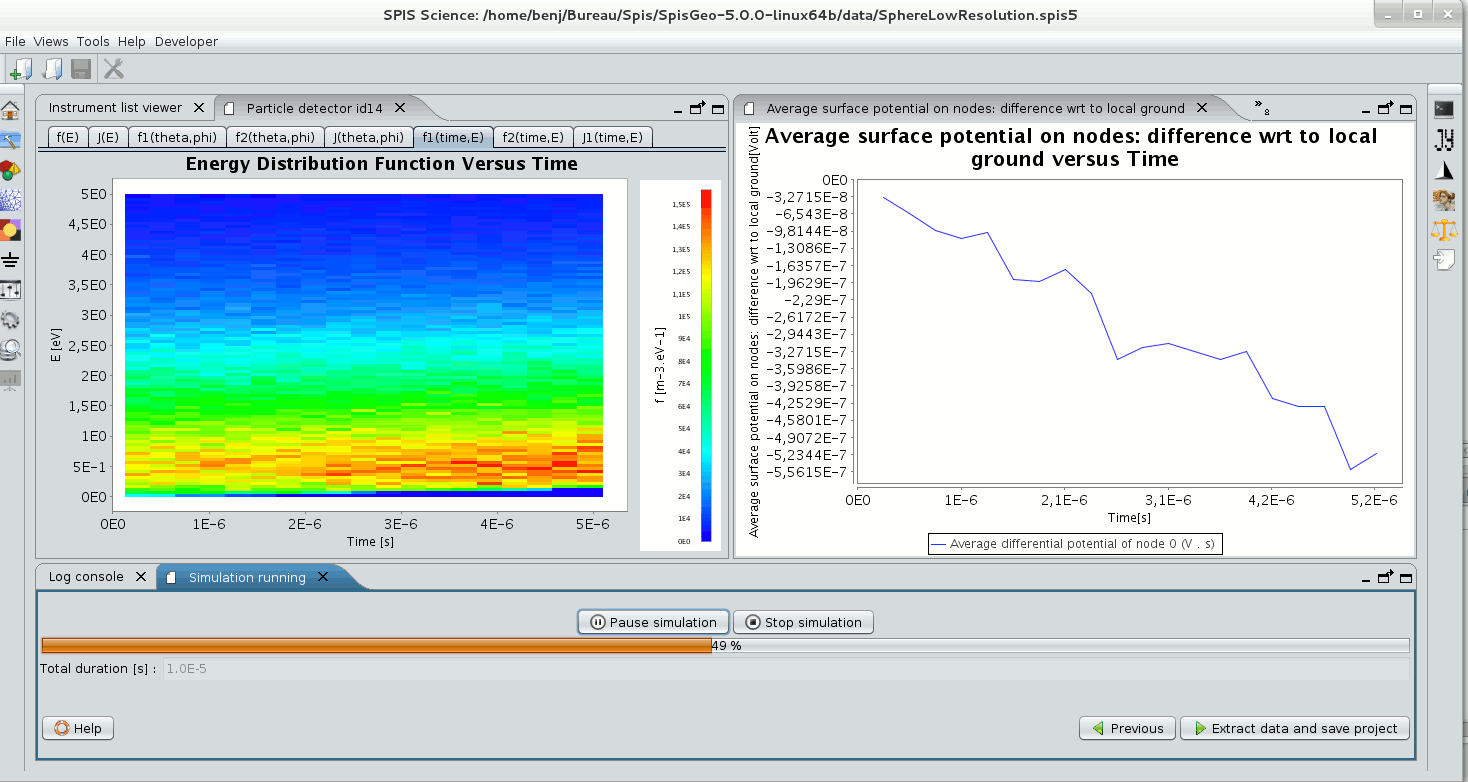Click Extract data and save project
The height and width of the screenshot is (782, 1468).
coord(1294,728)
